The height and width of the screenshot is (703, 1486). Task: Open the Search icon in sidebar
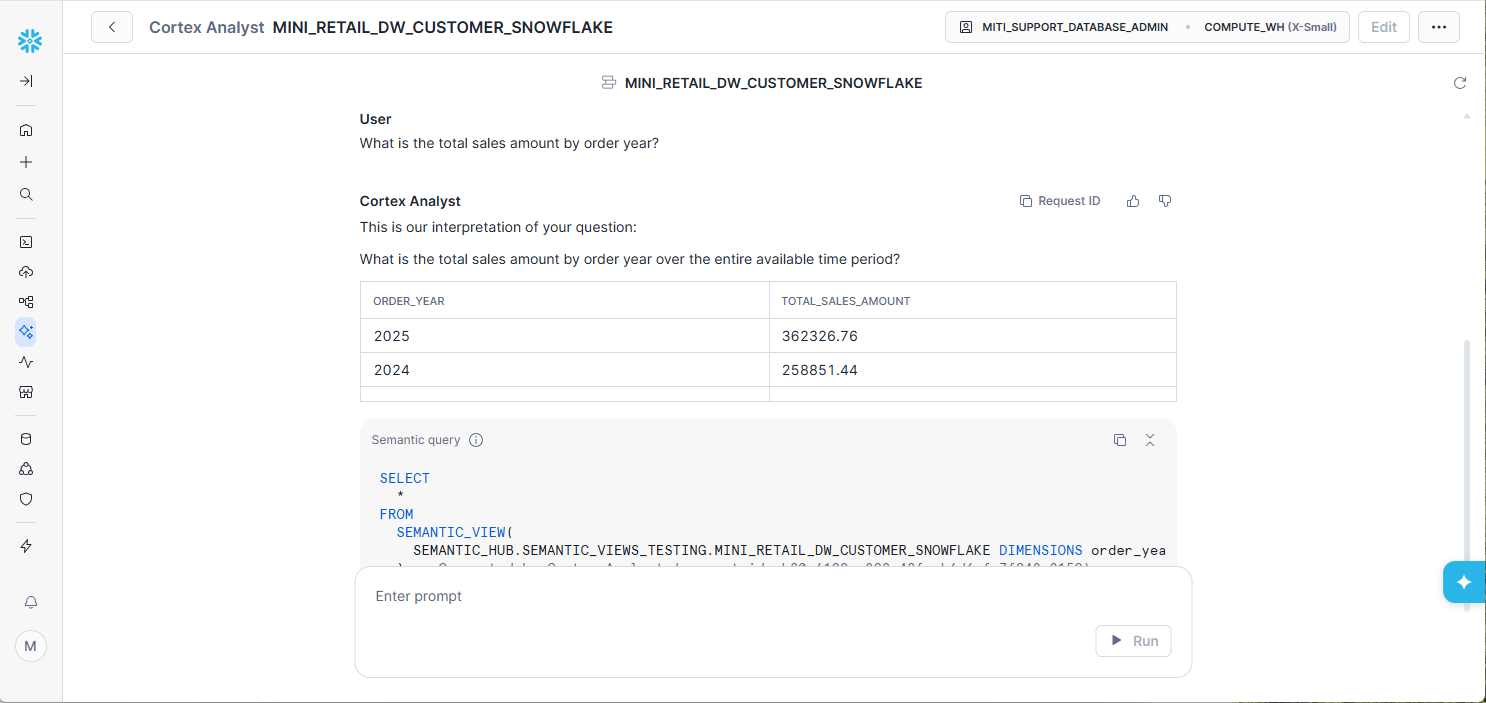pyautogui.click(x=26, y=194)
